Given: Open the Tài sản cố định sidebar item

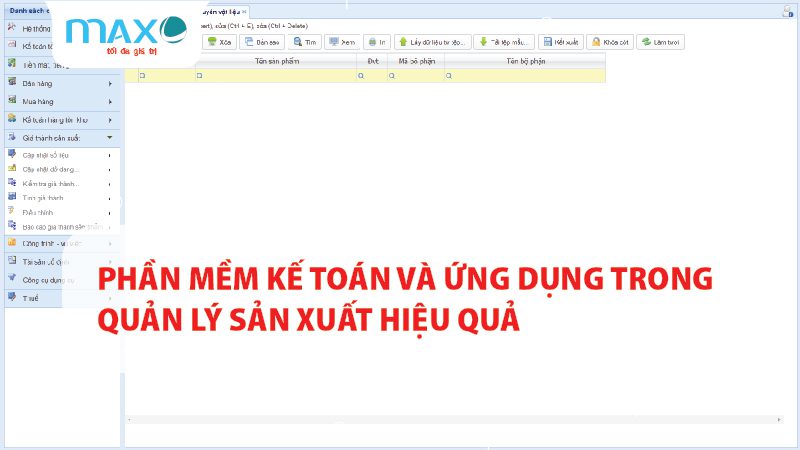Looking at the screenshot, I should 61,262.
